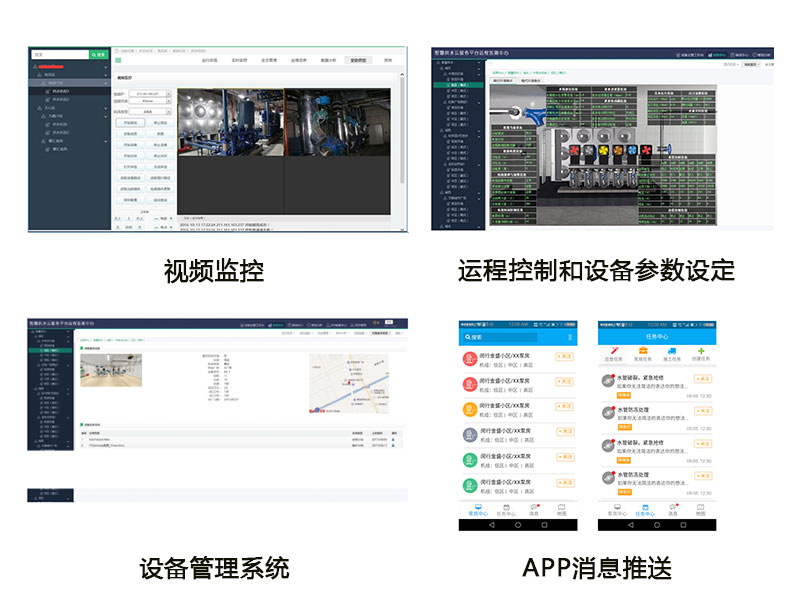Image resolution: width=800 pixels, height=600 pixels.
Task: Open the map icon in right phone's bottom bar
Action: 701,509
